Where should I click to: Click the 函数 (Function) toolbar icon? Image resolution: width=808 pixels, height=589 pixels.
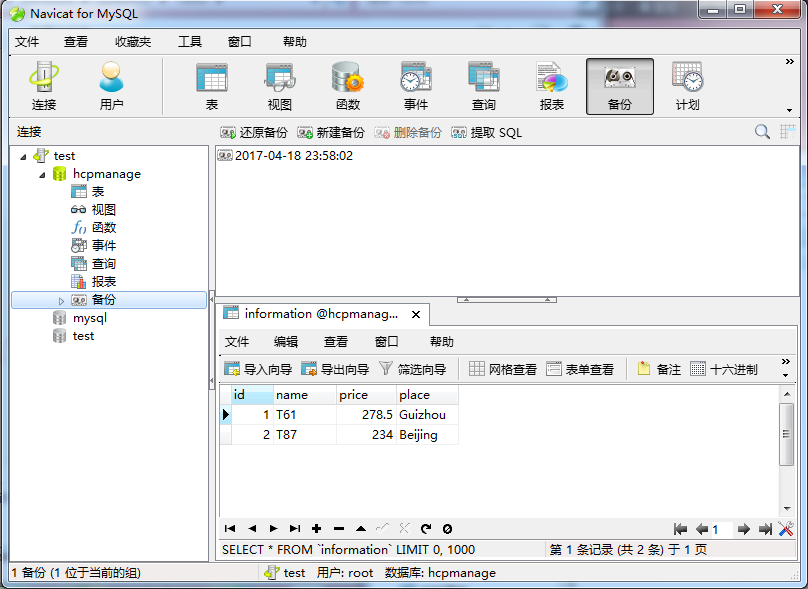pos(347,86)
